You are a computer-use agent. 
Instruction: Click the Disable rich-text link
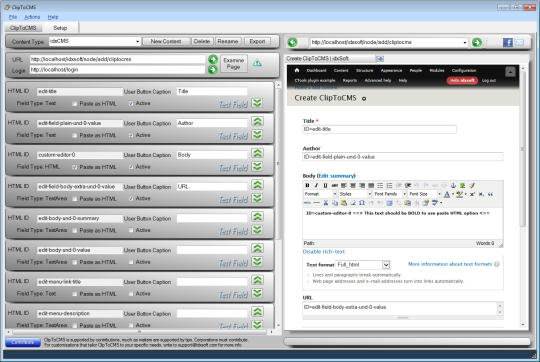323,252
